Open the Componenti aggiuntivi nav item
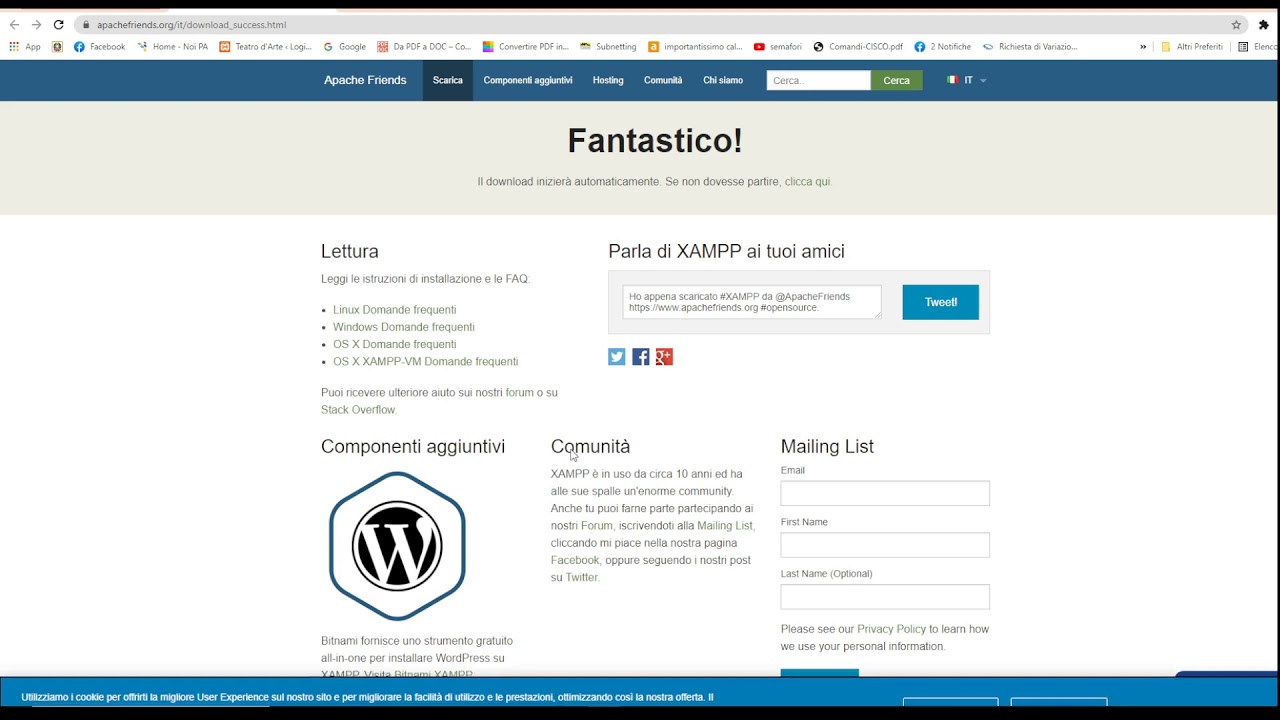Image resolution: width=1280 pixels, height=720 pixels. point(528,80)
